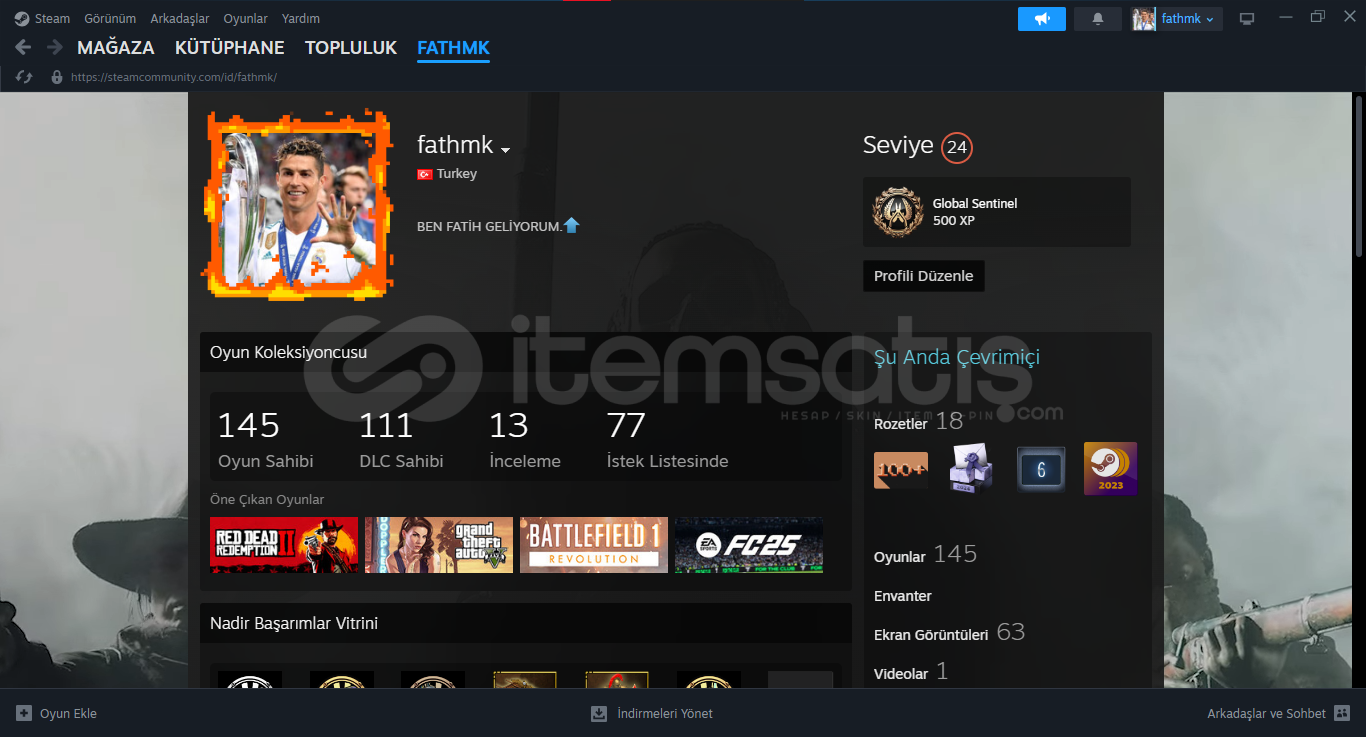Open the fathmk account dropdown
The height and width of the screenshot is (737, 1366).
pos(1177,19)
